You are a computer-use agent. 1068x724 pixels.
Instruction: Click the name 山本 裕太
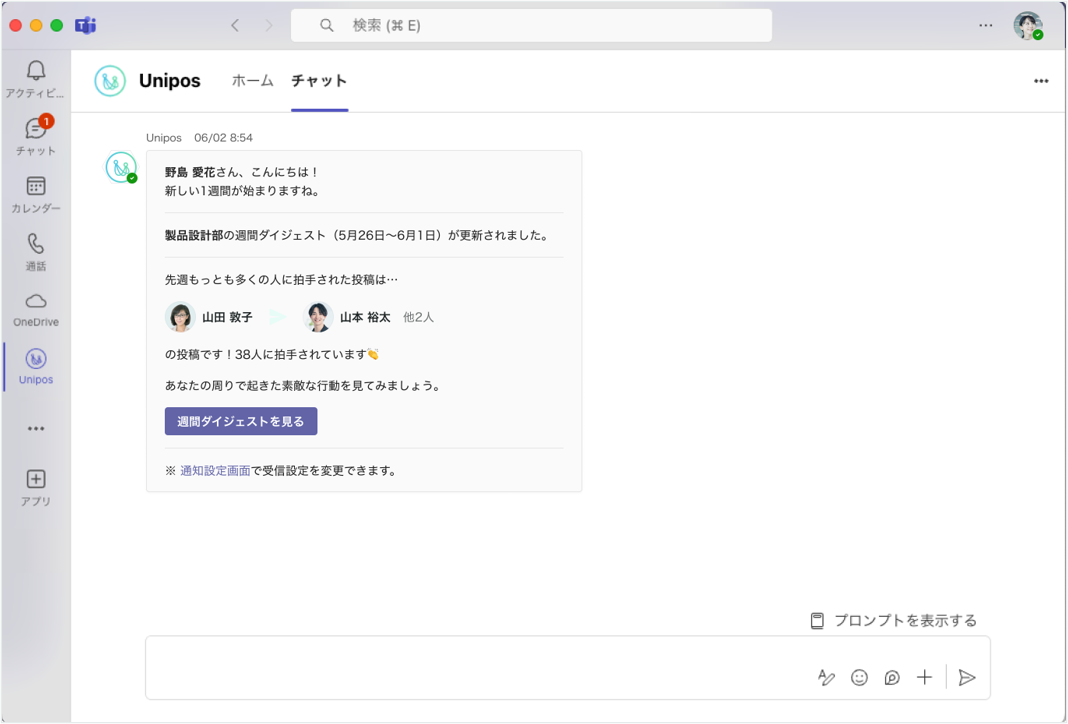click(365, 317)
